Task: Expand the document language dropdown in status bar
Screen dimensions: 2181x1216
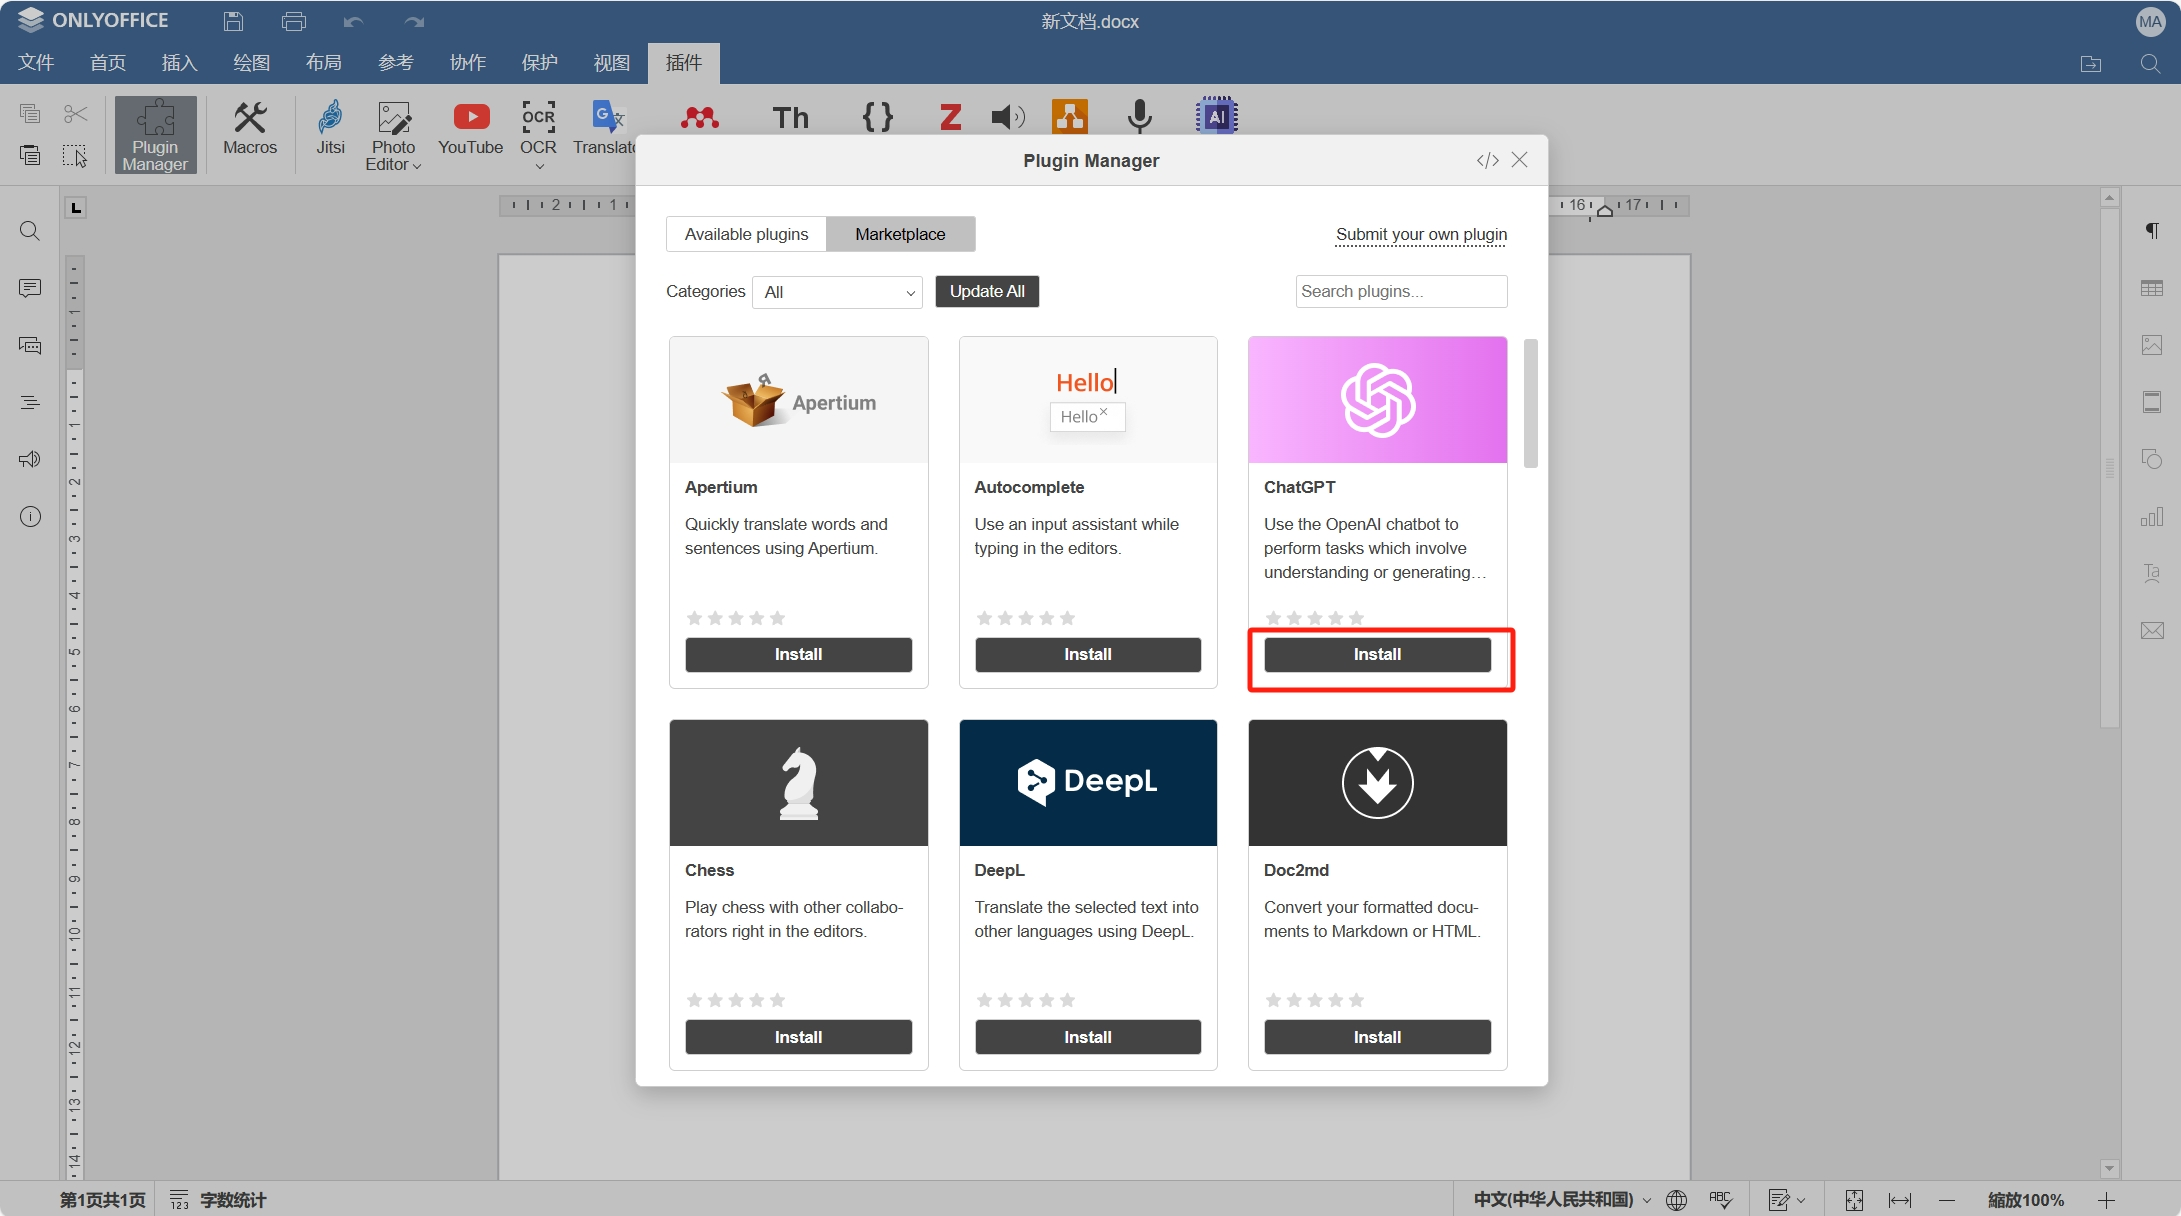Action: pos(1647,1200)
